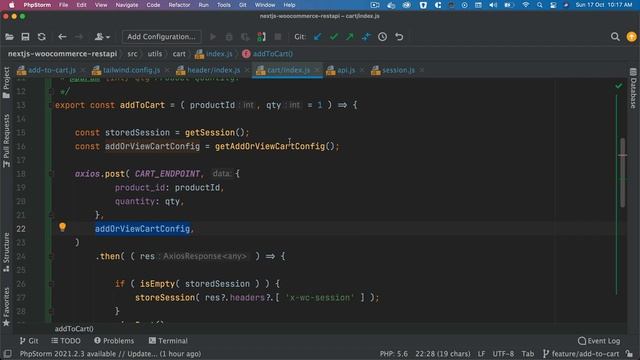This screenshot has width=640, height=360.
Task: Navigate forward with the right arrow icon
Action: coord(79,37)
